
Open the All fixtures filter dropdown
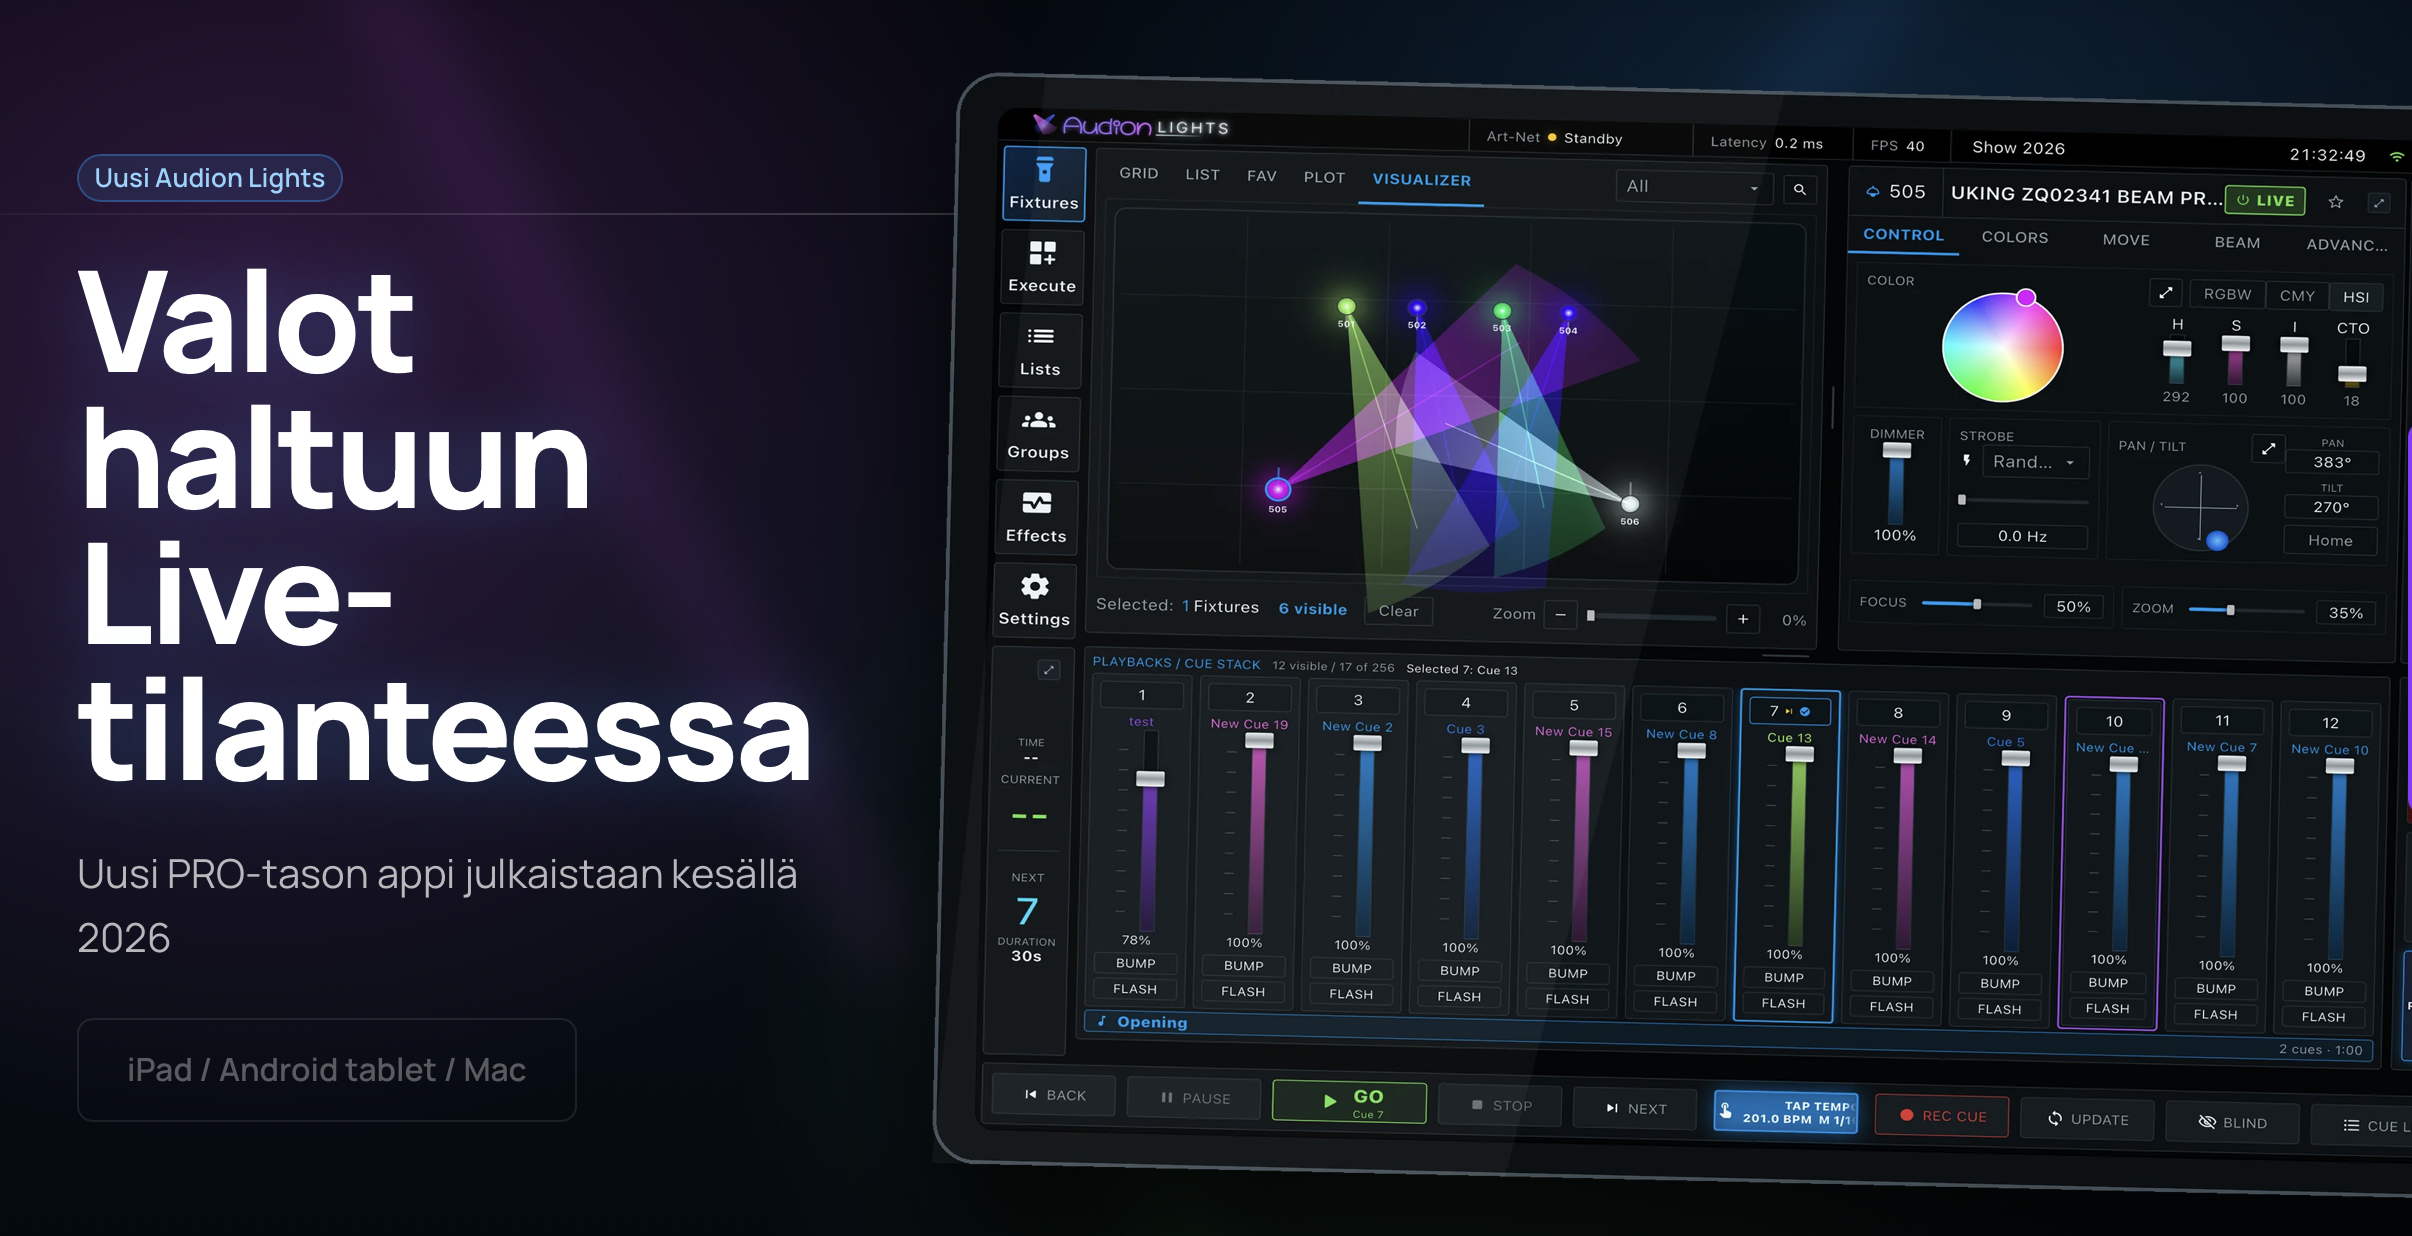point(1693,187)
